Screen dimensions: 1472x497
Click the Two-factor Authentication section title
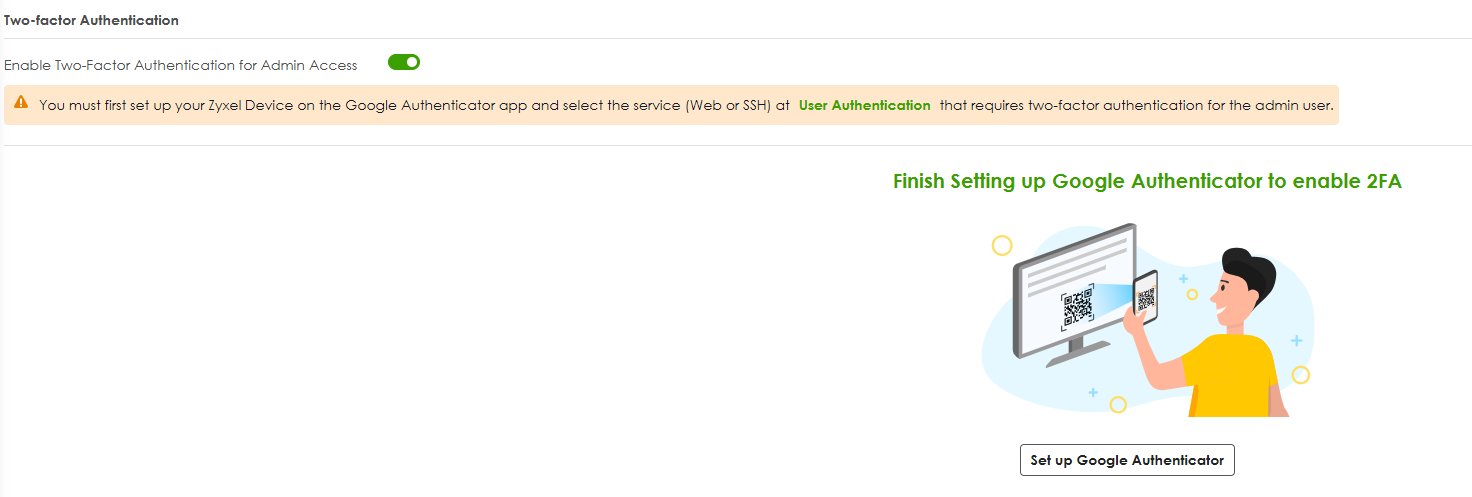pyautogui.click(x=91, y=20)
